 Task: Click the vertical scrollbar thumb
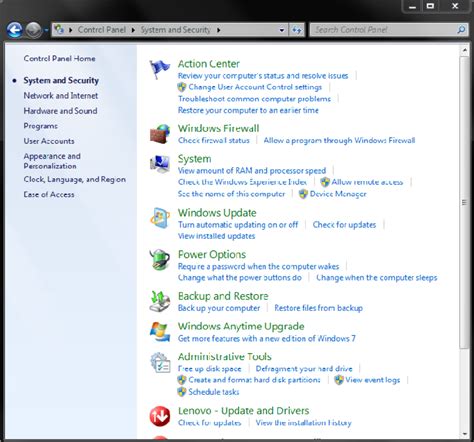[464, 202]
